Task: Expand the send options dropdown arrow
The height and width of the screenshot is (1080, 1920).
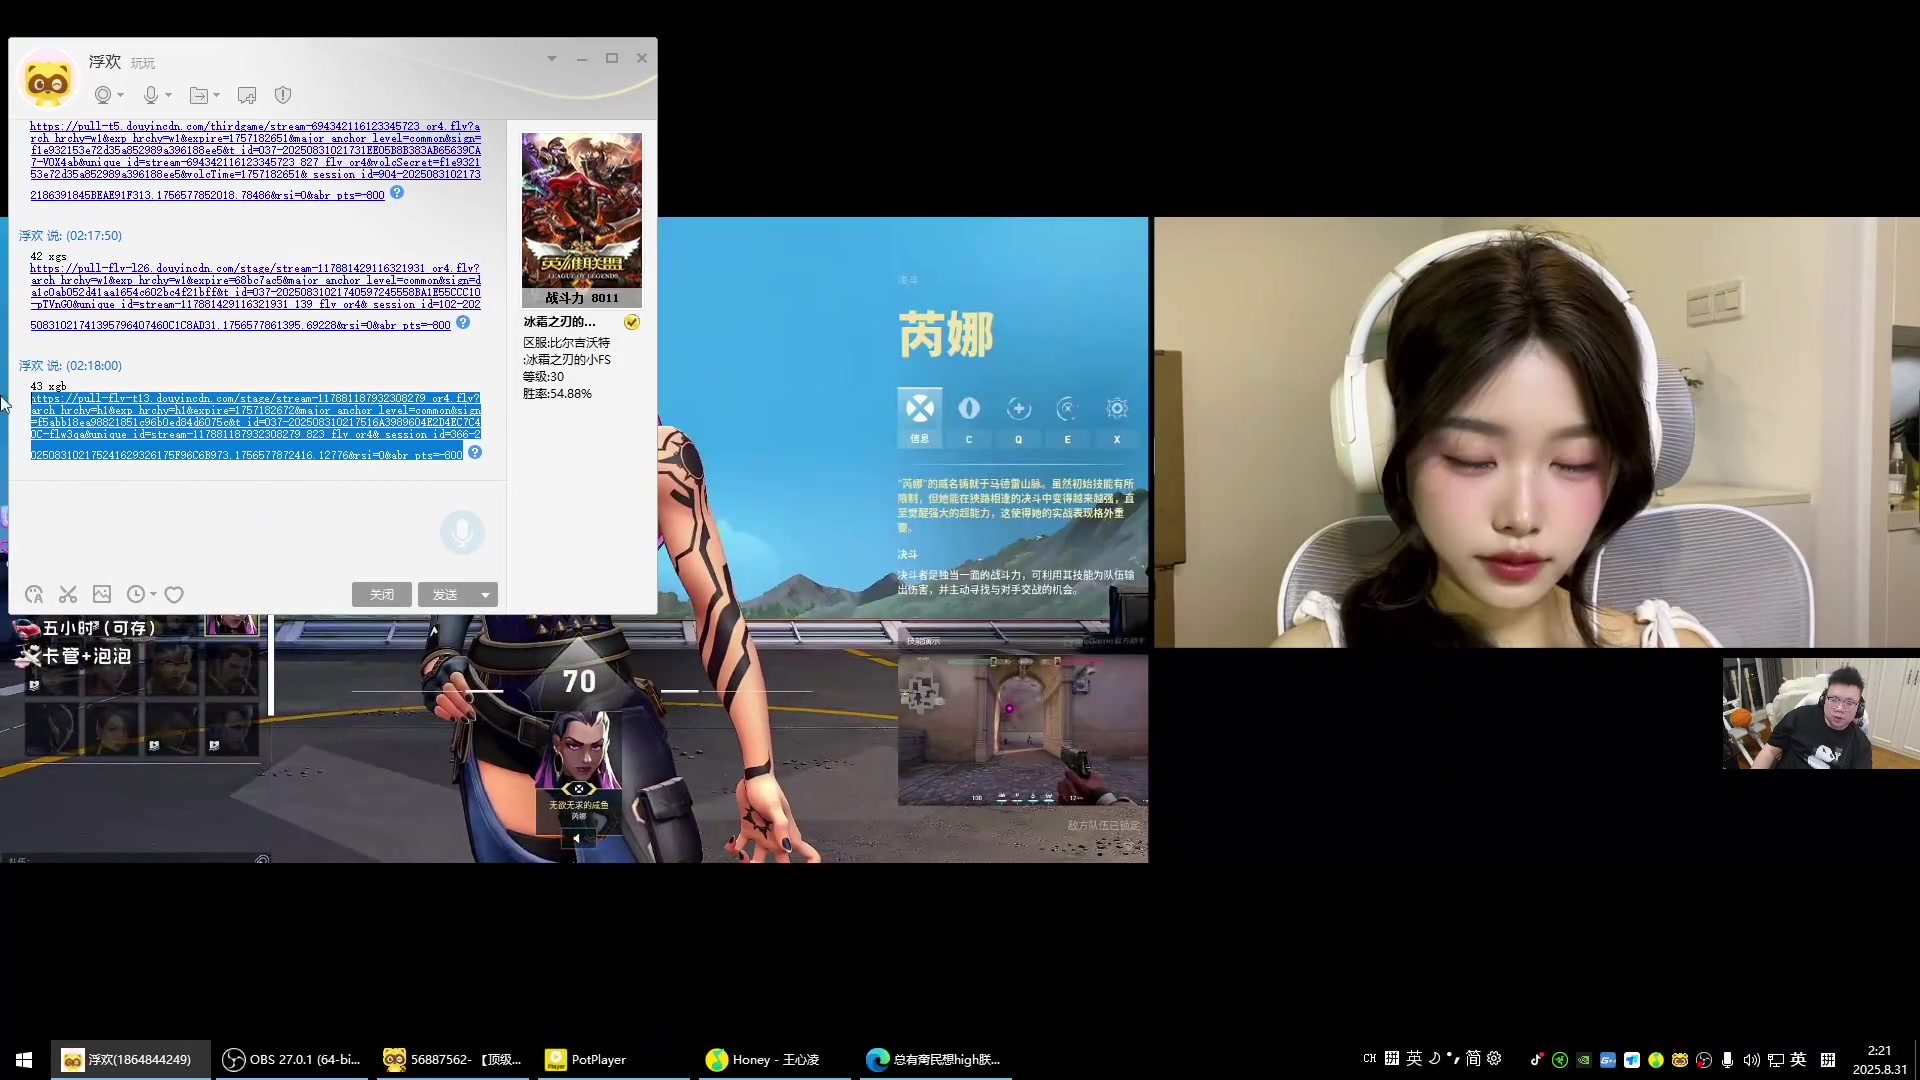Action: tap(486, 594)
